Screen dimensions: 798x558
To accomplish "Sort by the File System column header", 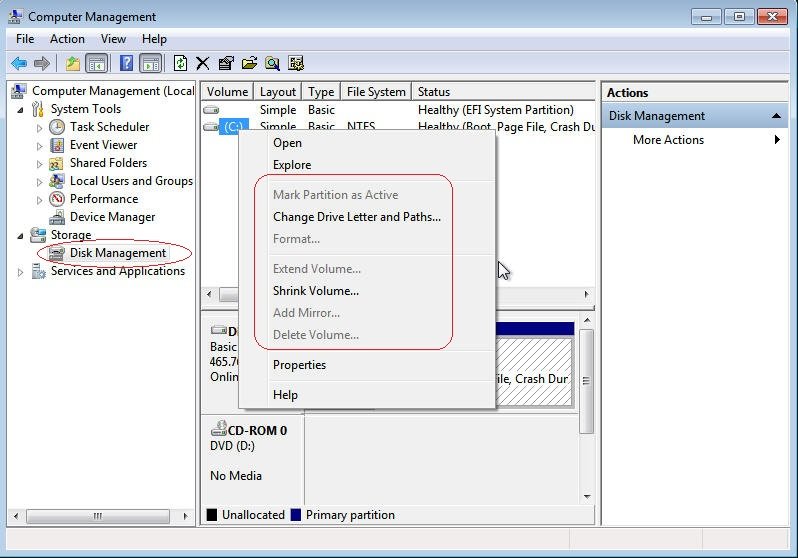I will 376,92.
